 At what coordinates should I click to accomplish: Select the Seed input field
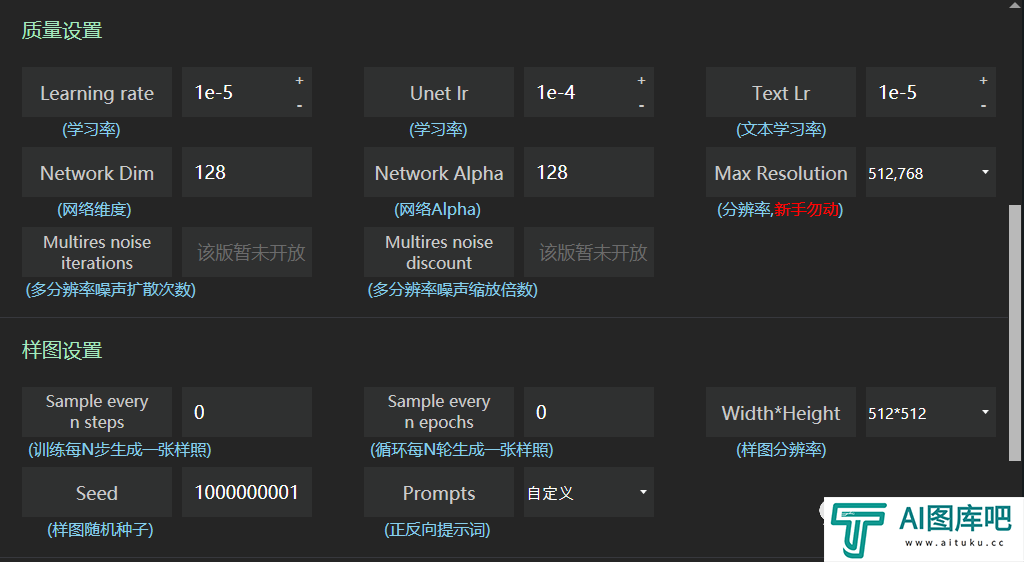(x=247, y=492)
